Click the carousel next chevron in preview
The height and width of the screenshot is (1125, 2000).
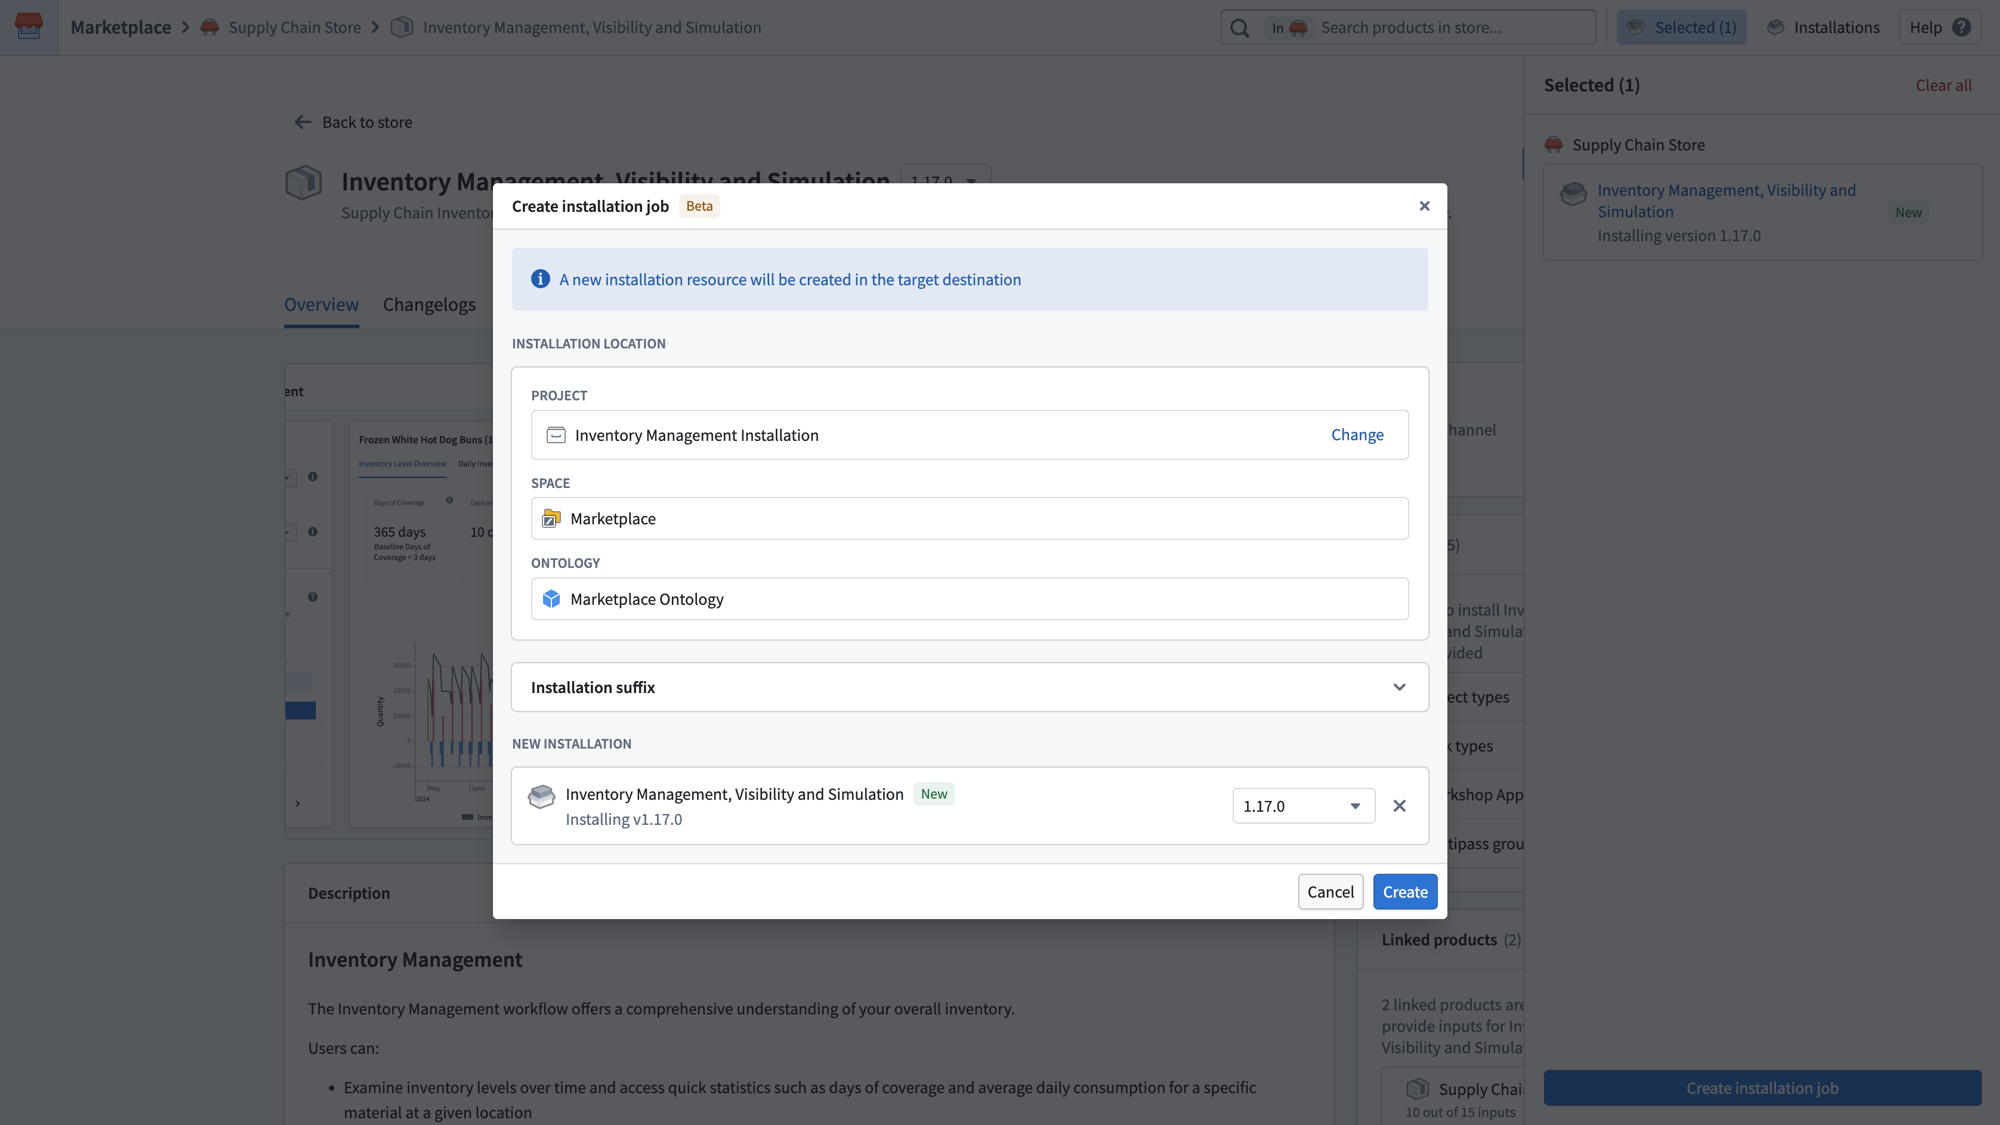(298, 803)
